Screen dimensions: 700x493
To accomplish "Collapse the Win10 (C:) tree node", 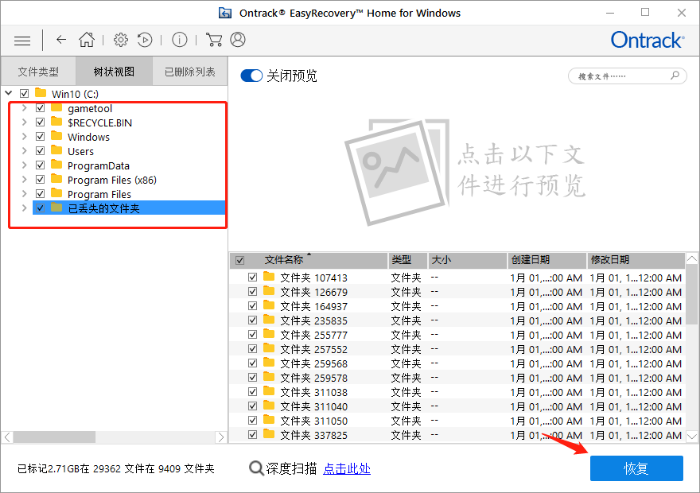I will (x=8, y=93).
